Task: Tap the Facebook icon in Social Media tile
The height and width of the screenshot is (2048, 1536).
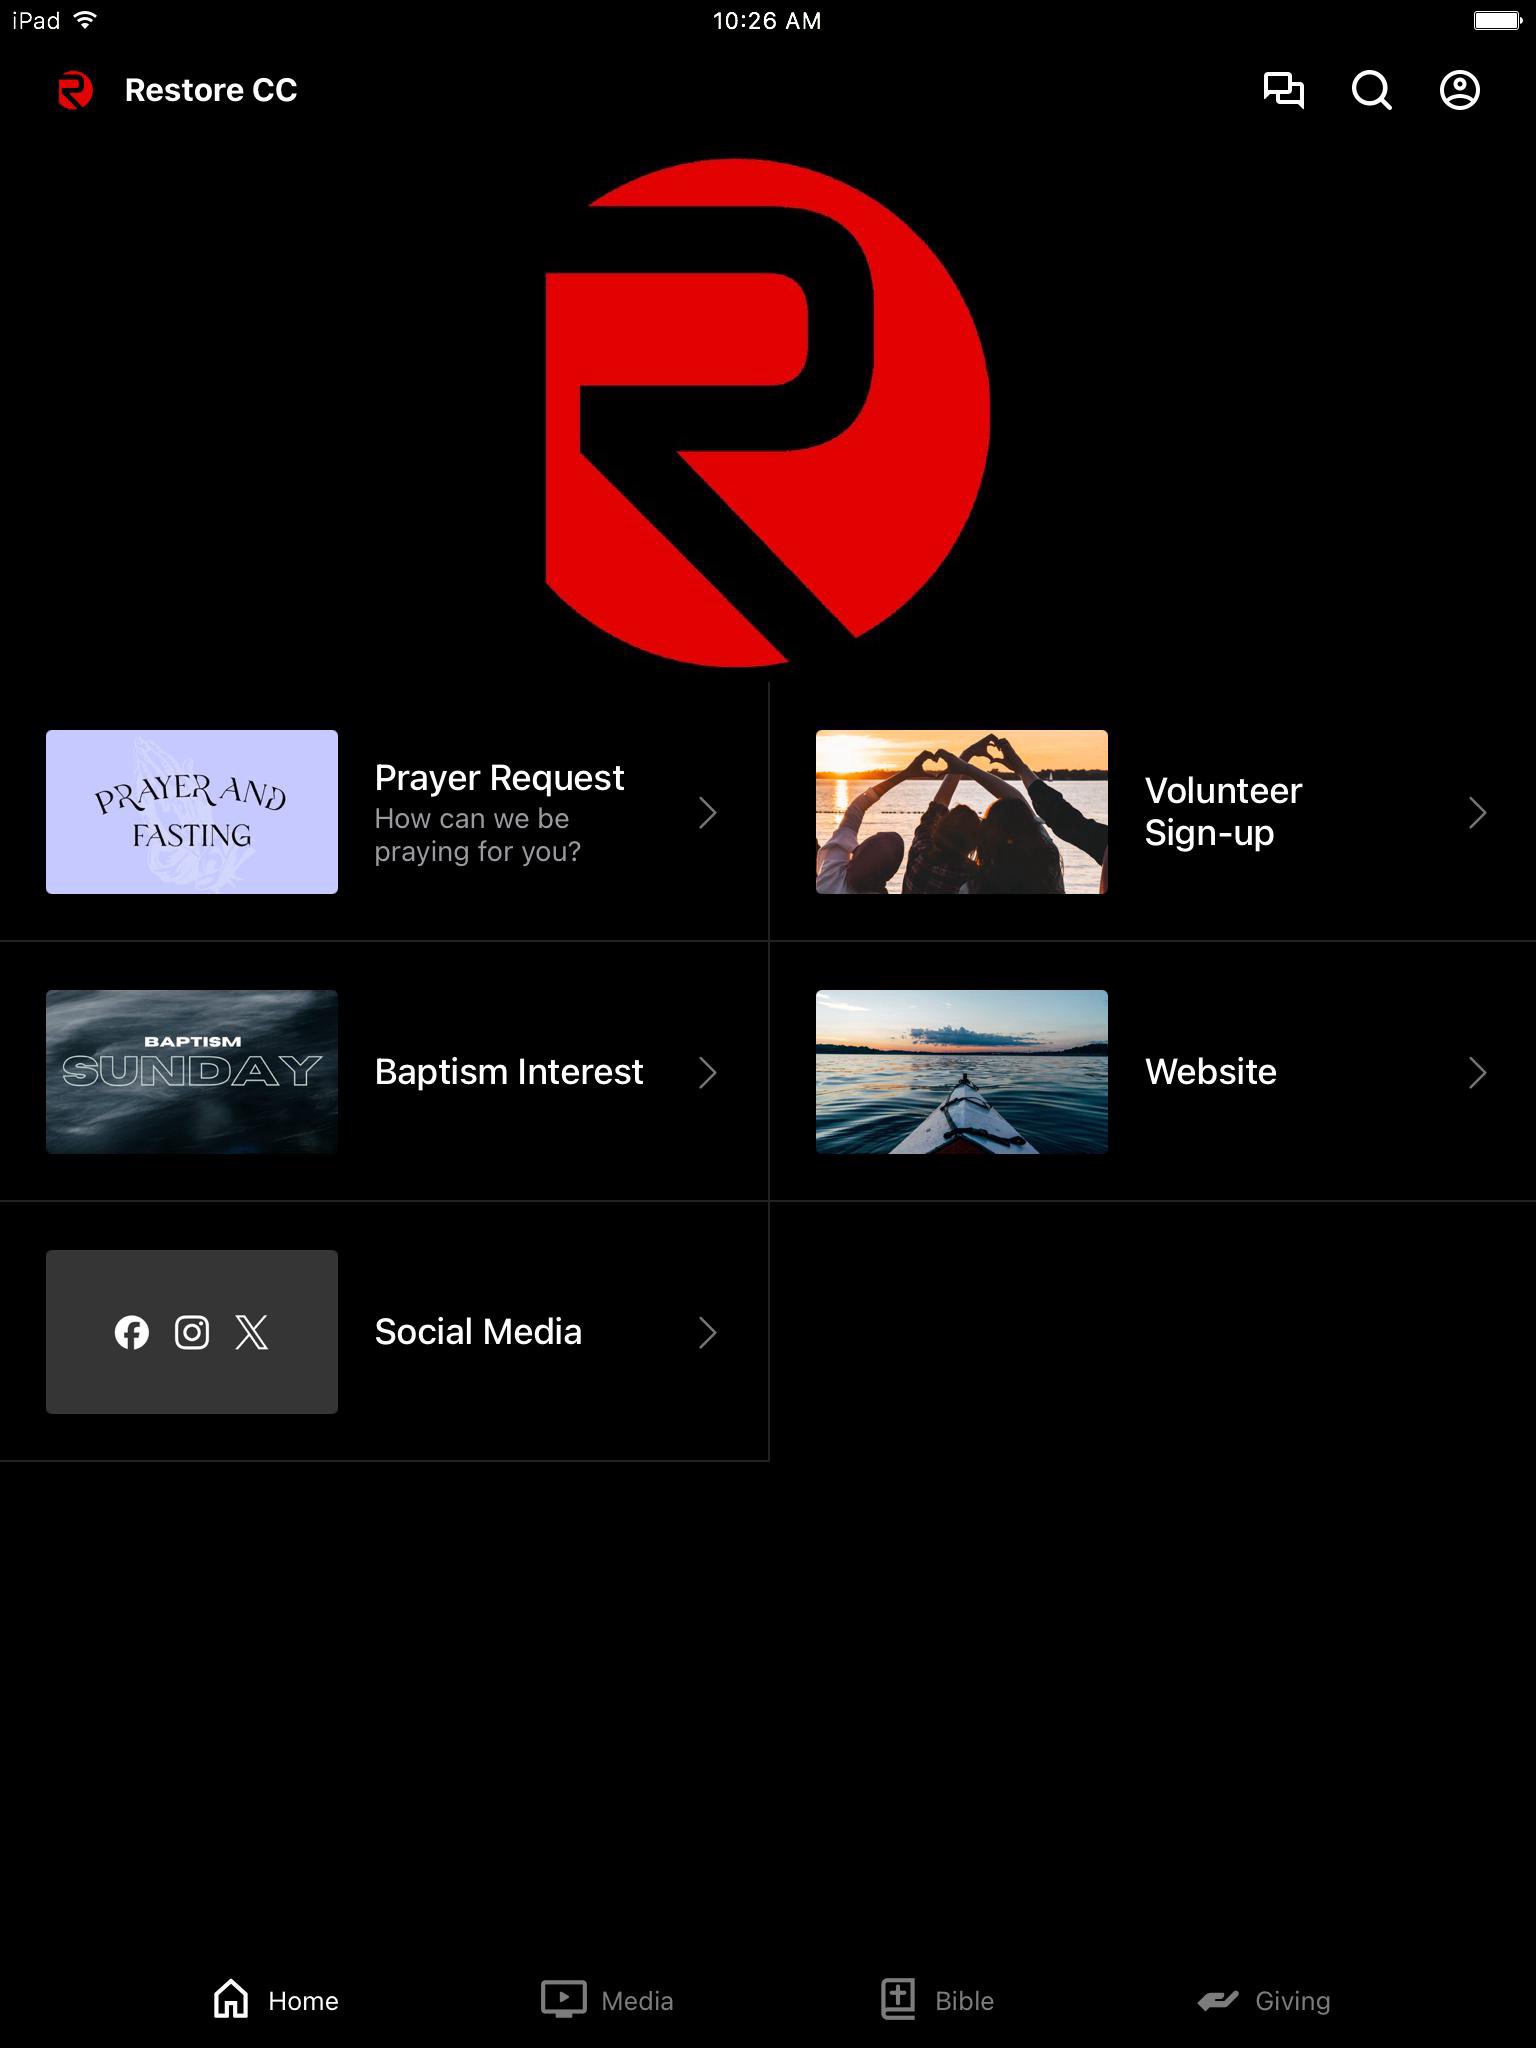Action: 132,1332
